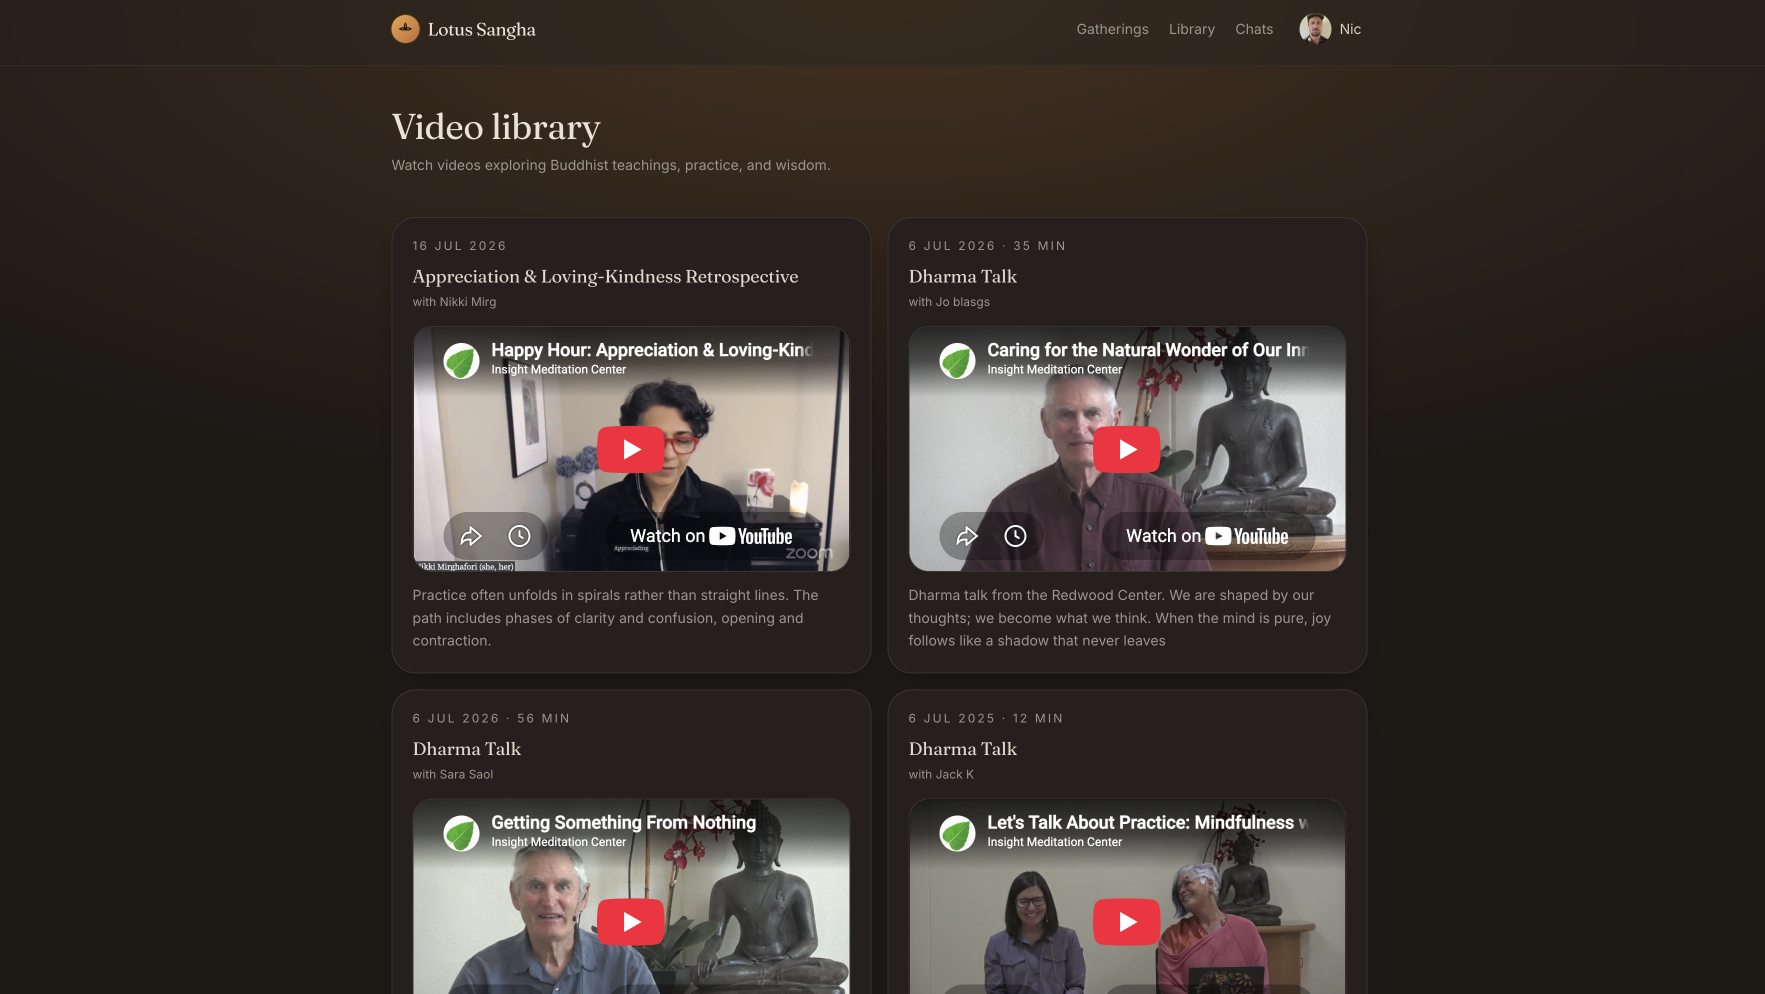
Task: Select Appreciation & Loving-Kindness Retrospective card title
Action: pyautogui.click(x=605, y=277)
